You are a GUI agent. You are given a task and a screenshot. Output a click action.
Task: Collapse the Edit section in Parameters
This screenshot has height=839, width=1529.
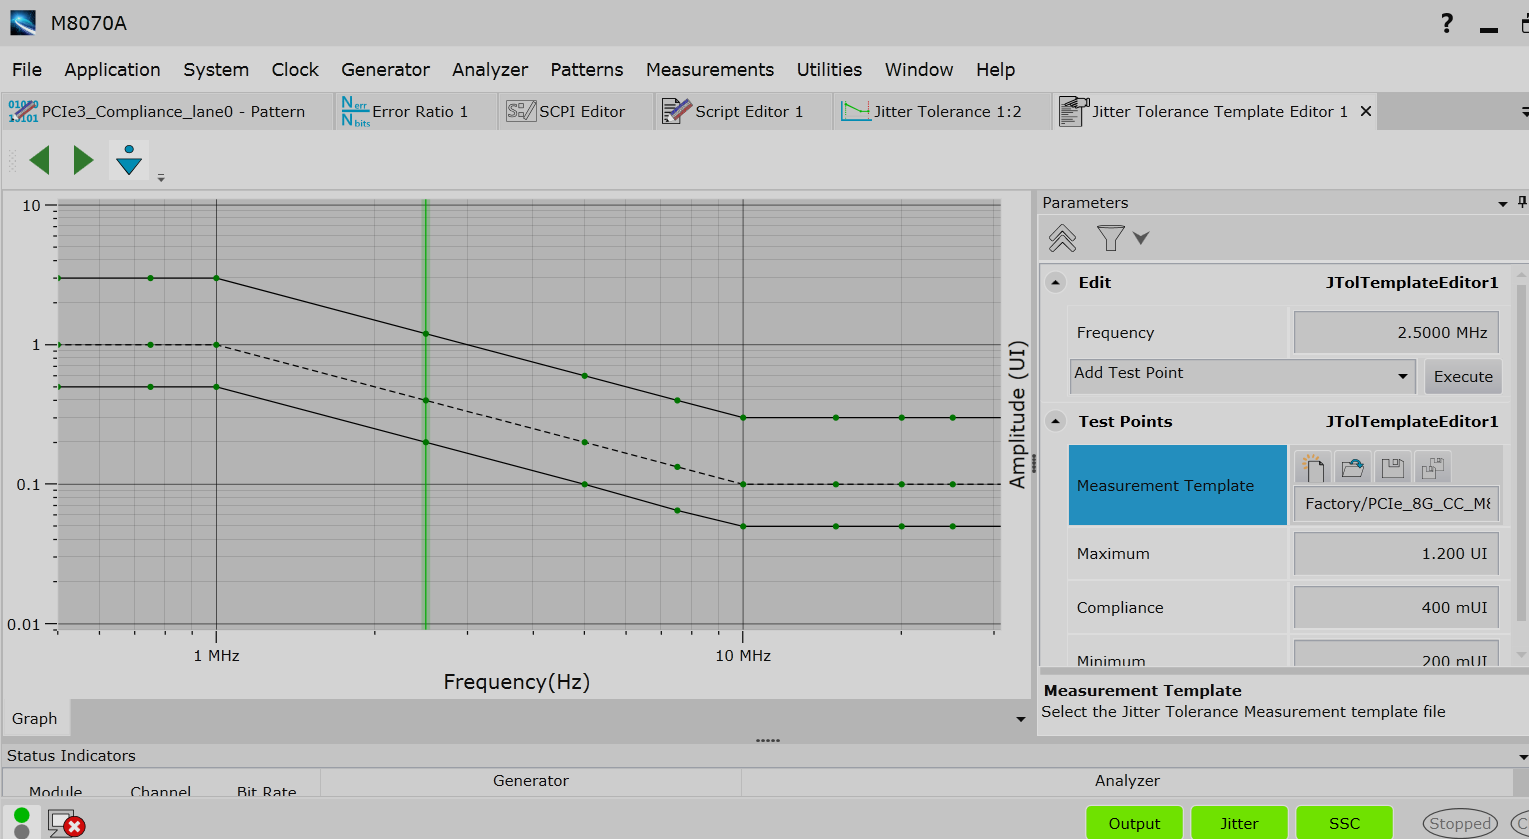click(1055, 282)
